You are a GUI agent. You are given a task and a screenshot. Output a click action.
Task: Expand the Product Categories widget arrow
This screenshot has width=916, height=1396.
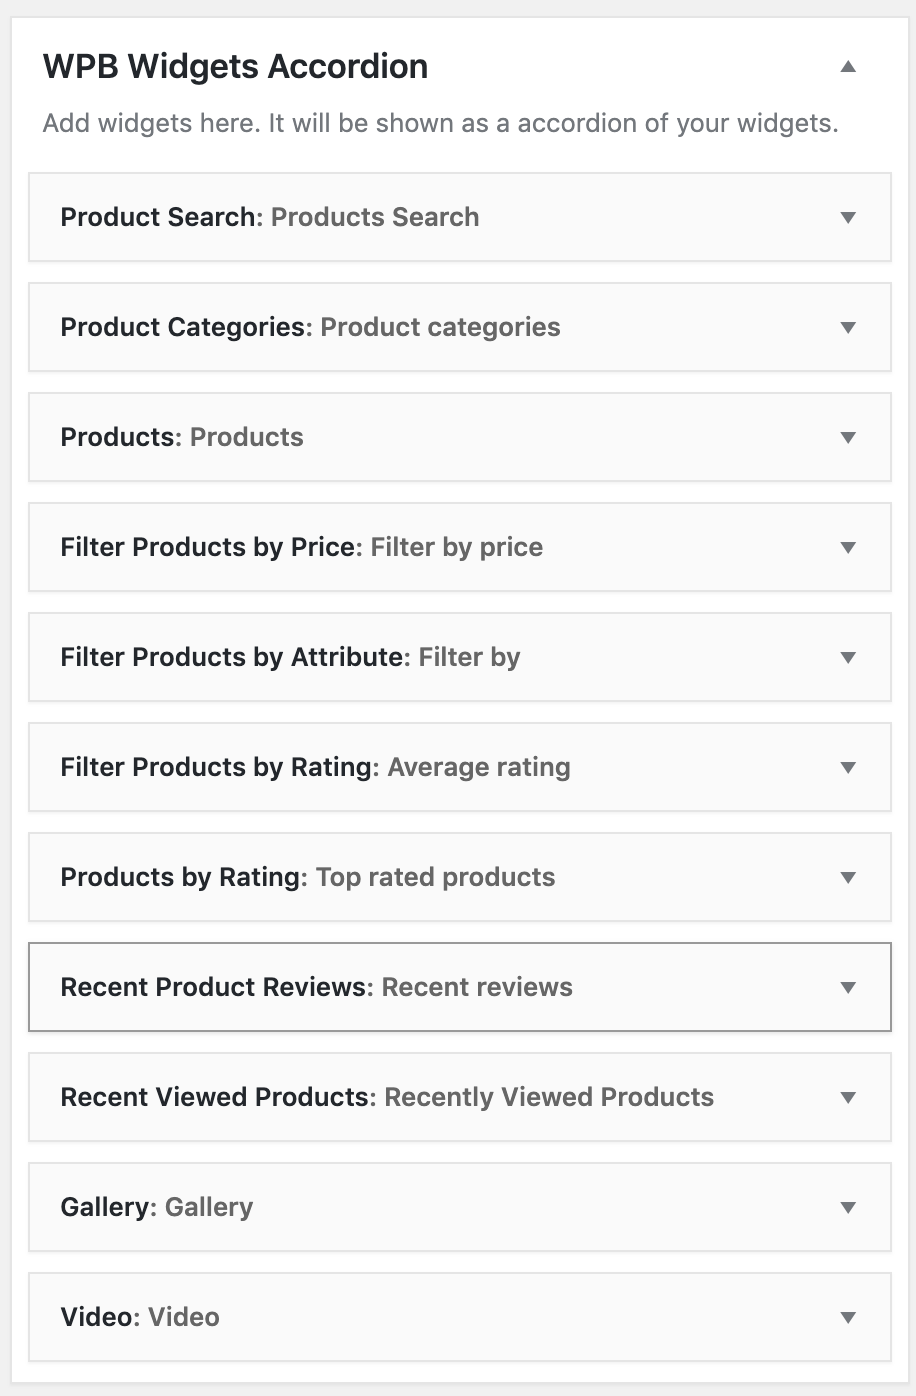coord(848,327)
